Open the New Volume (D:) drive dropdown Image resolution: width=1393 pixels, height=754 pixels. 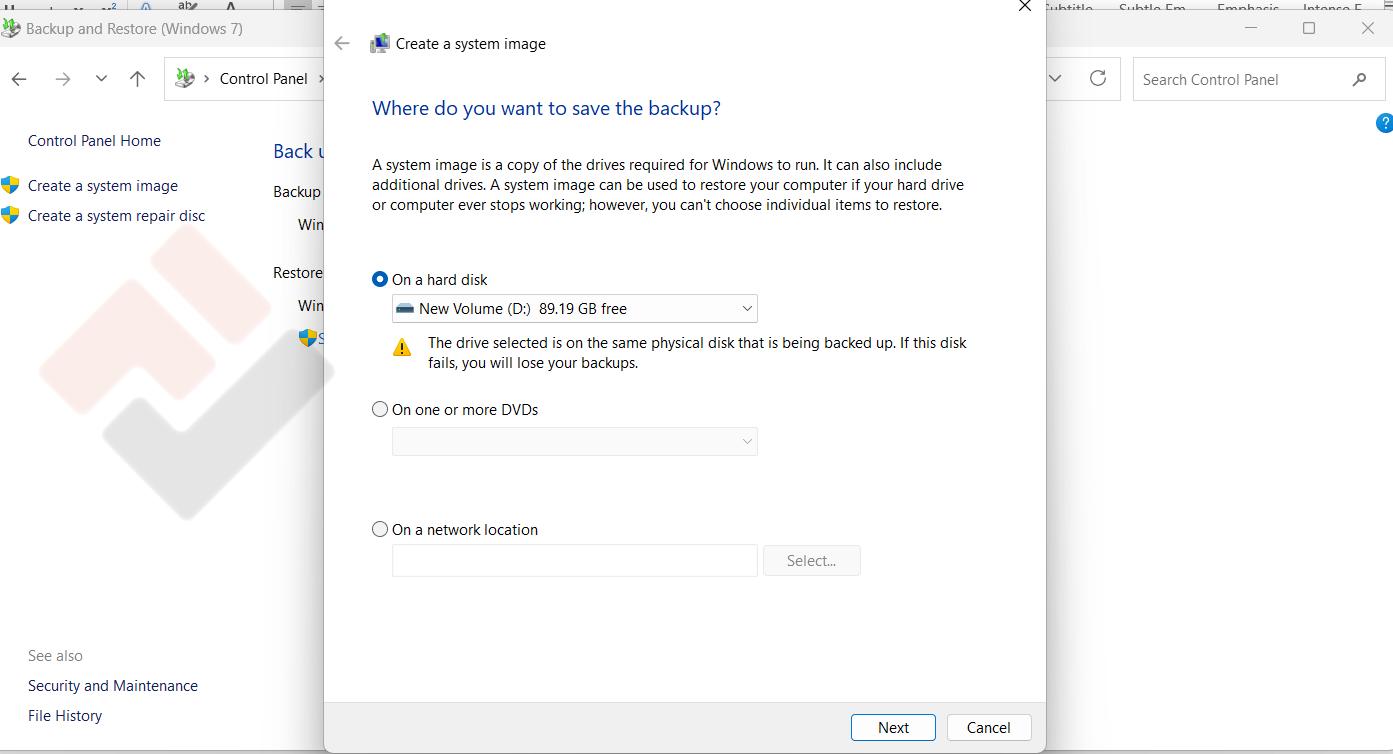coord(574,309)
